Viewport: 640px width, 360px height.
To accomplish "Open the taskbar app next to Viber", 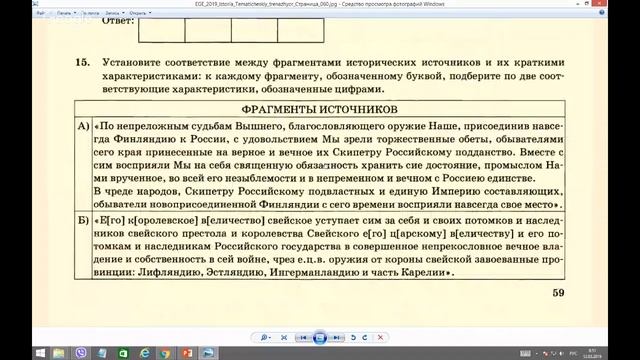I will (102, 353).
